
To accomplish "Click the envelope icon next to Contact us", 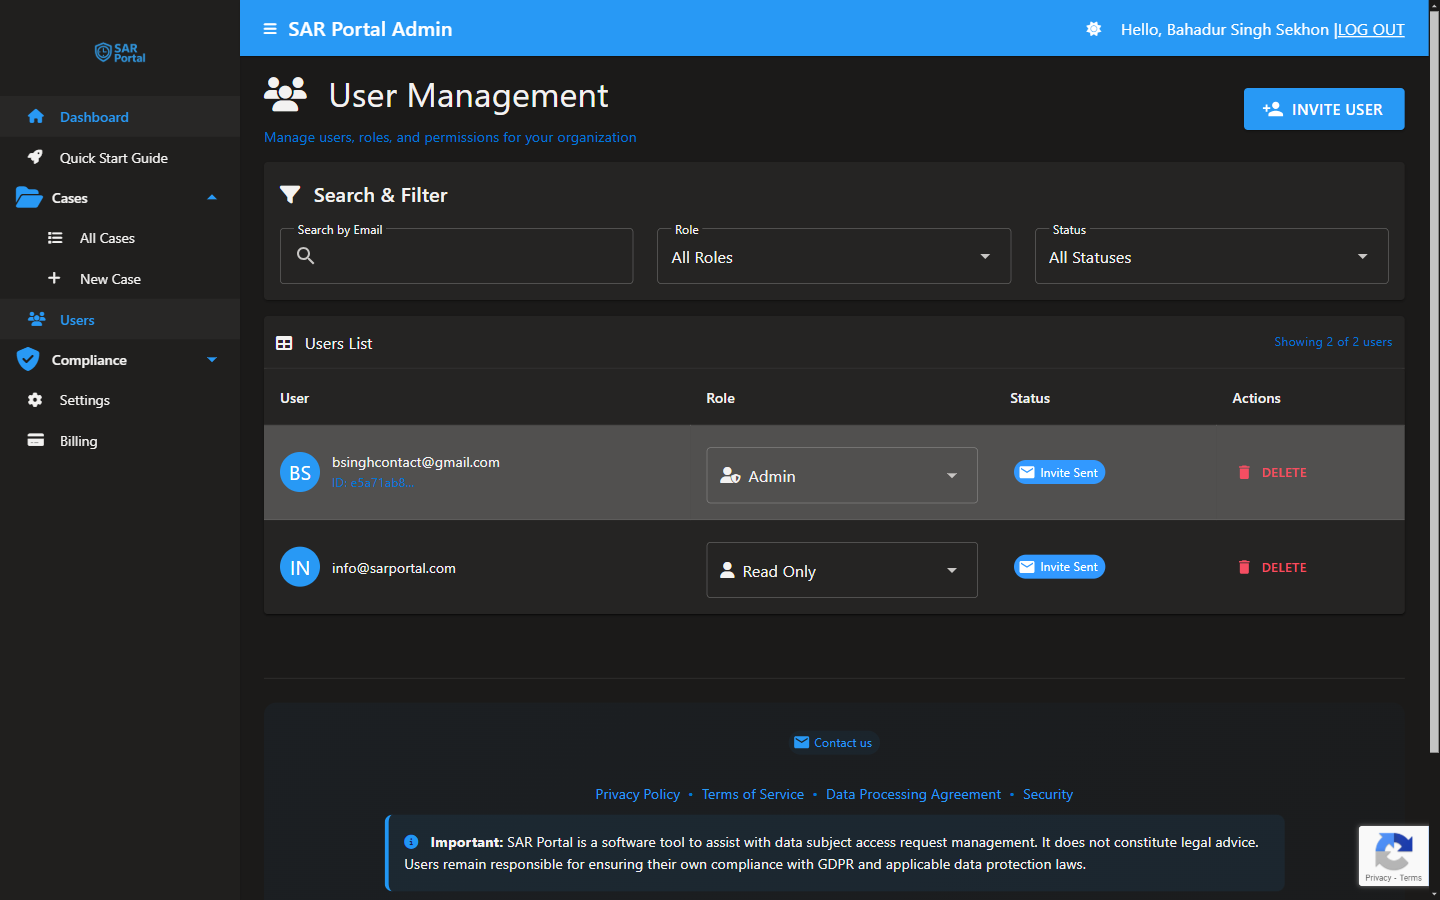I will [x=801, y=742].
